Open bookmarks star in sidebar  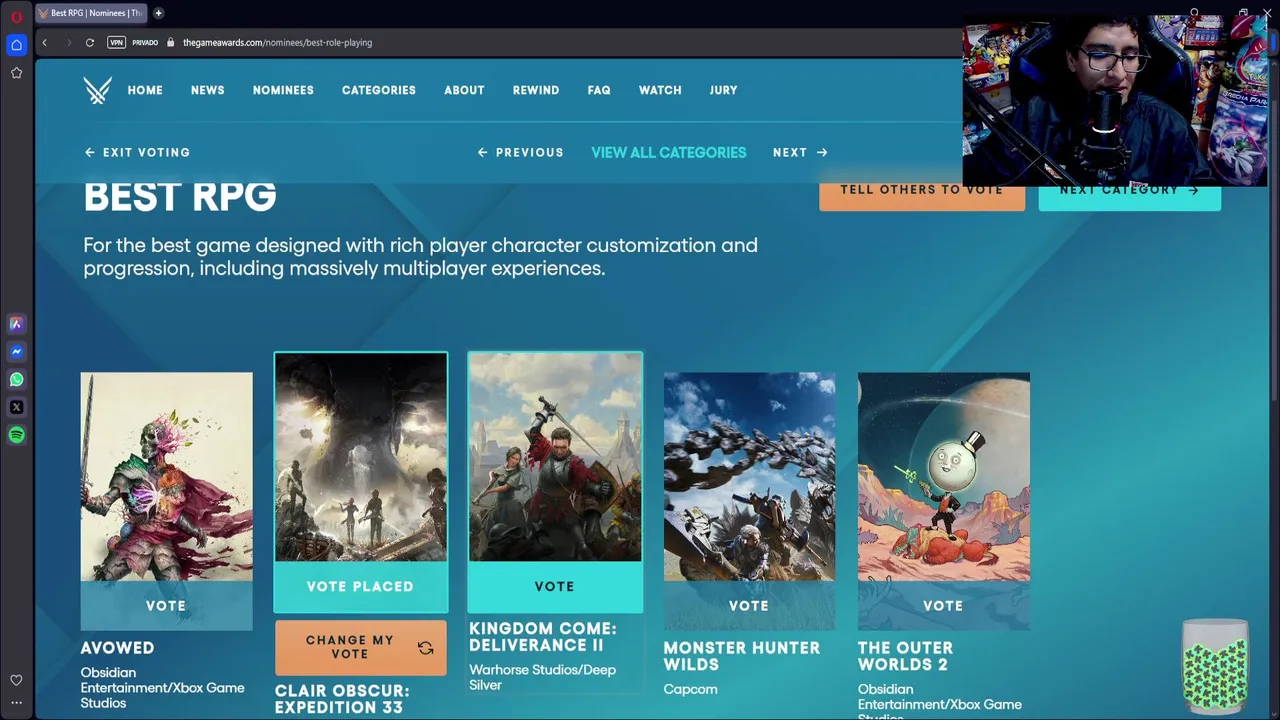click(x=16, y=73)
